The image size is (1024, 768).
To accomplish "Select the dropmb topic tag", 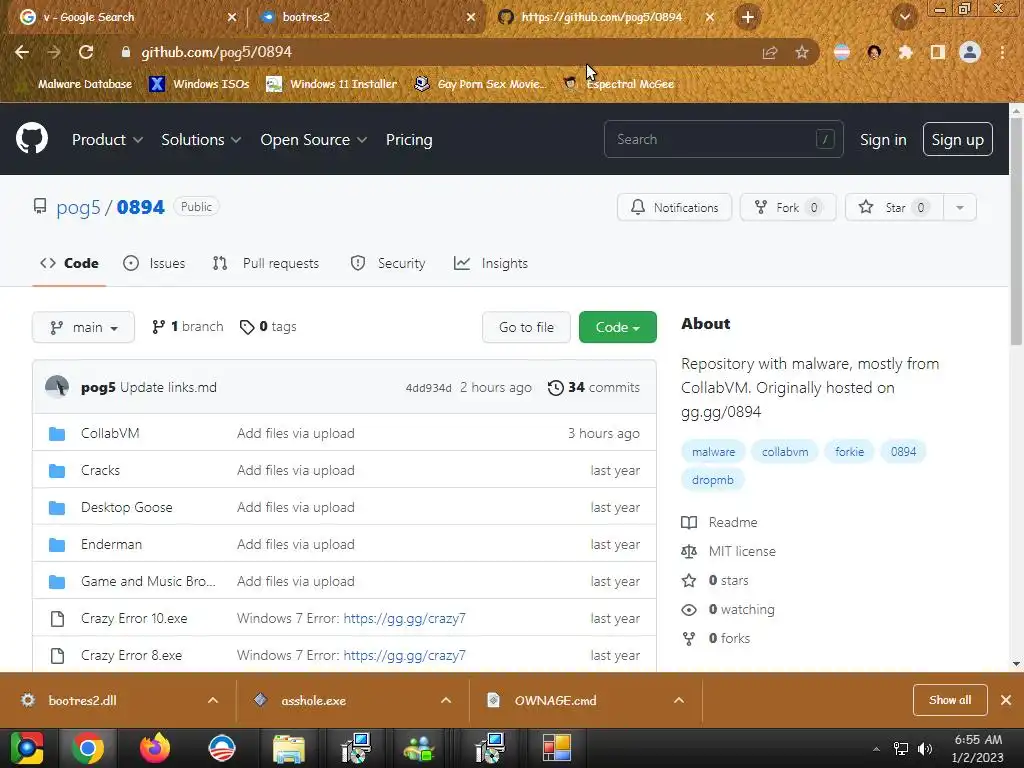I will click(x=712, y=480).
